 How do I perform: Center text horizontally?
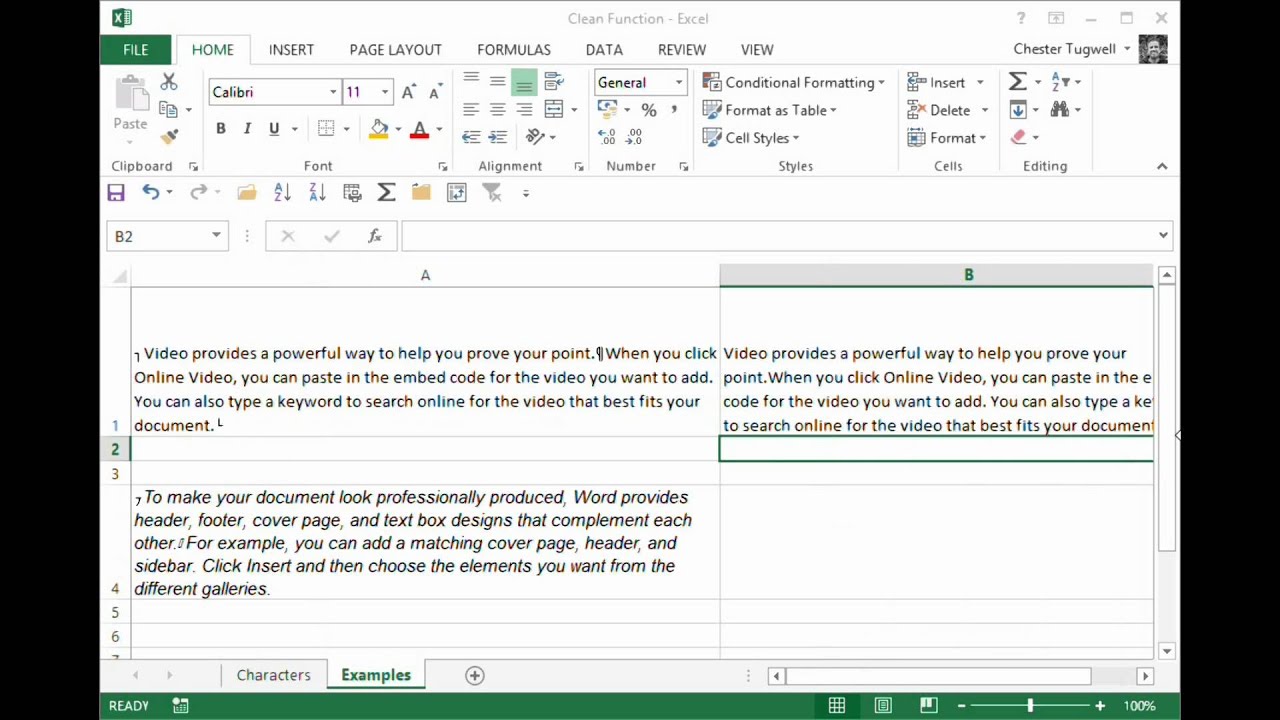pyautogui.click(x=497, y=109)
